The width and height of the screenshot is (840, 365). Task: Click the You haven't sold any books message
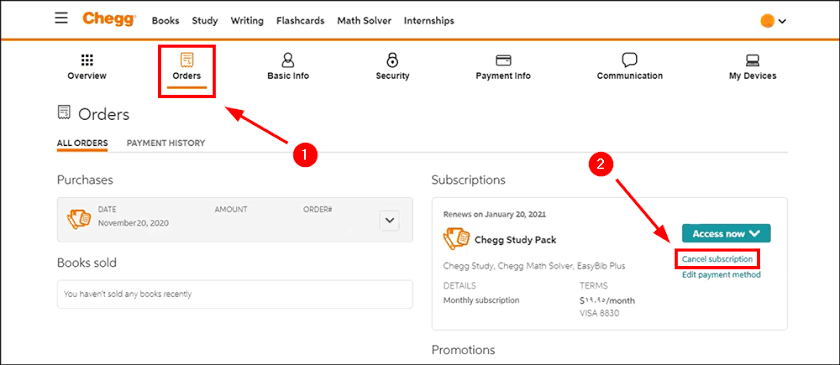click(x=128, y=294)
